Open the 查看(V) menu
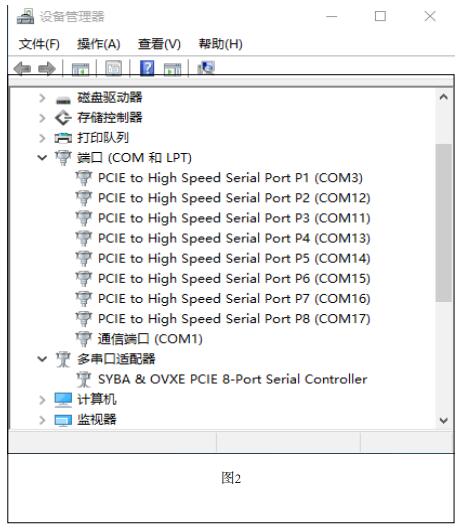This screenshot has width=461, height=529. pos(159,44)
